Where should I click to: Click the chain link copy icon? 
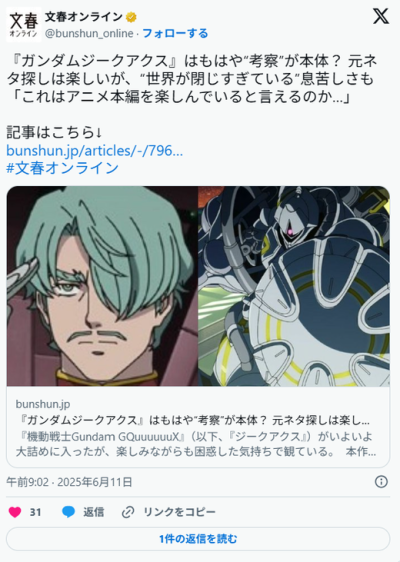click(128, 512)
